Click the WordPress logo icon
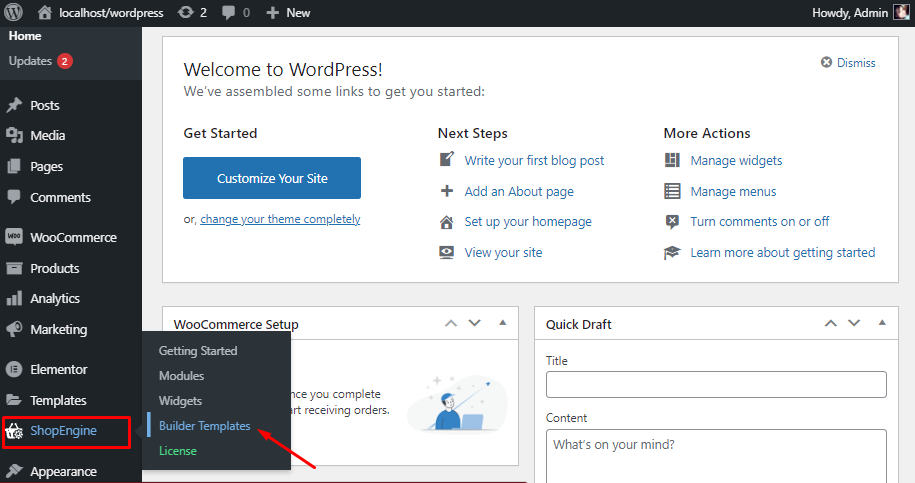 click(14, 13)
